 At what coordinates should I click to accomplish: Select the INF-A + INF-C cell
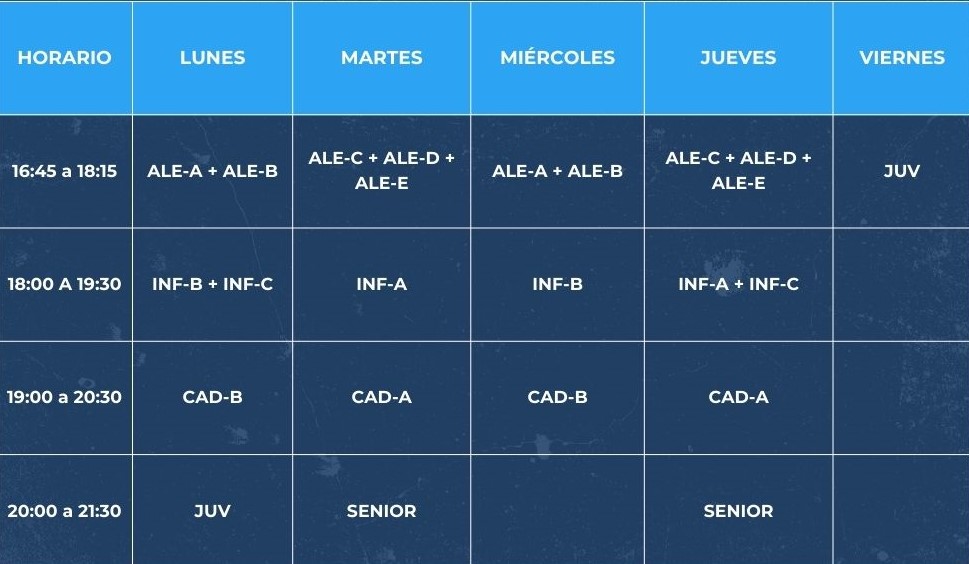[x=738, y=284]
